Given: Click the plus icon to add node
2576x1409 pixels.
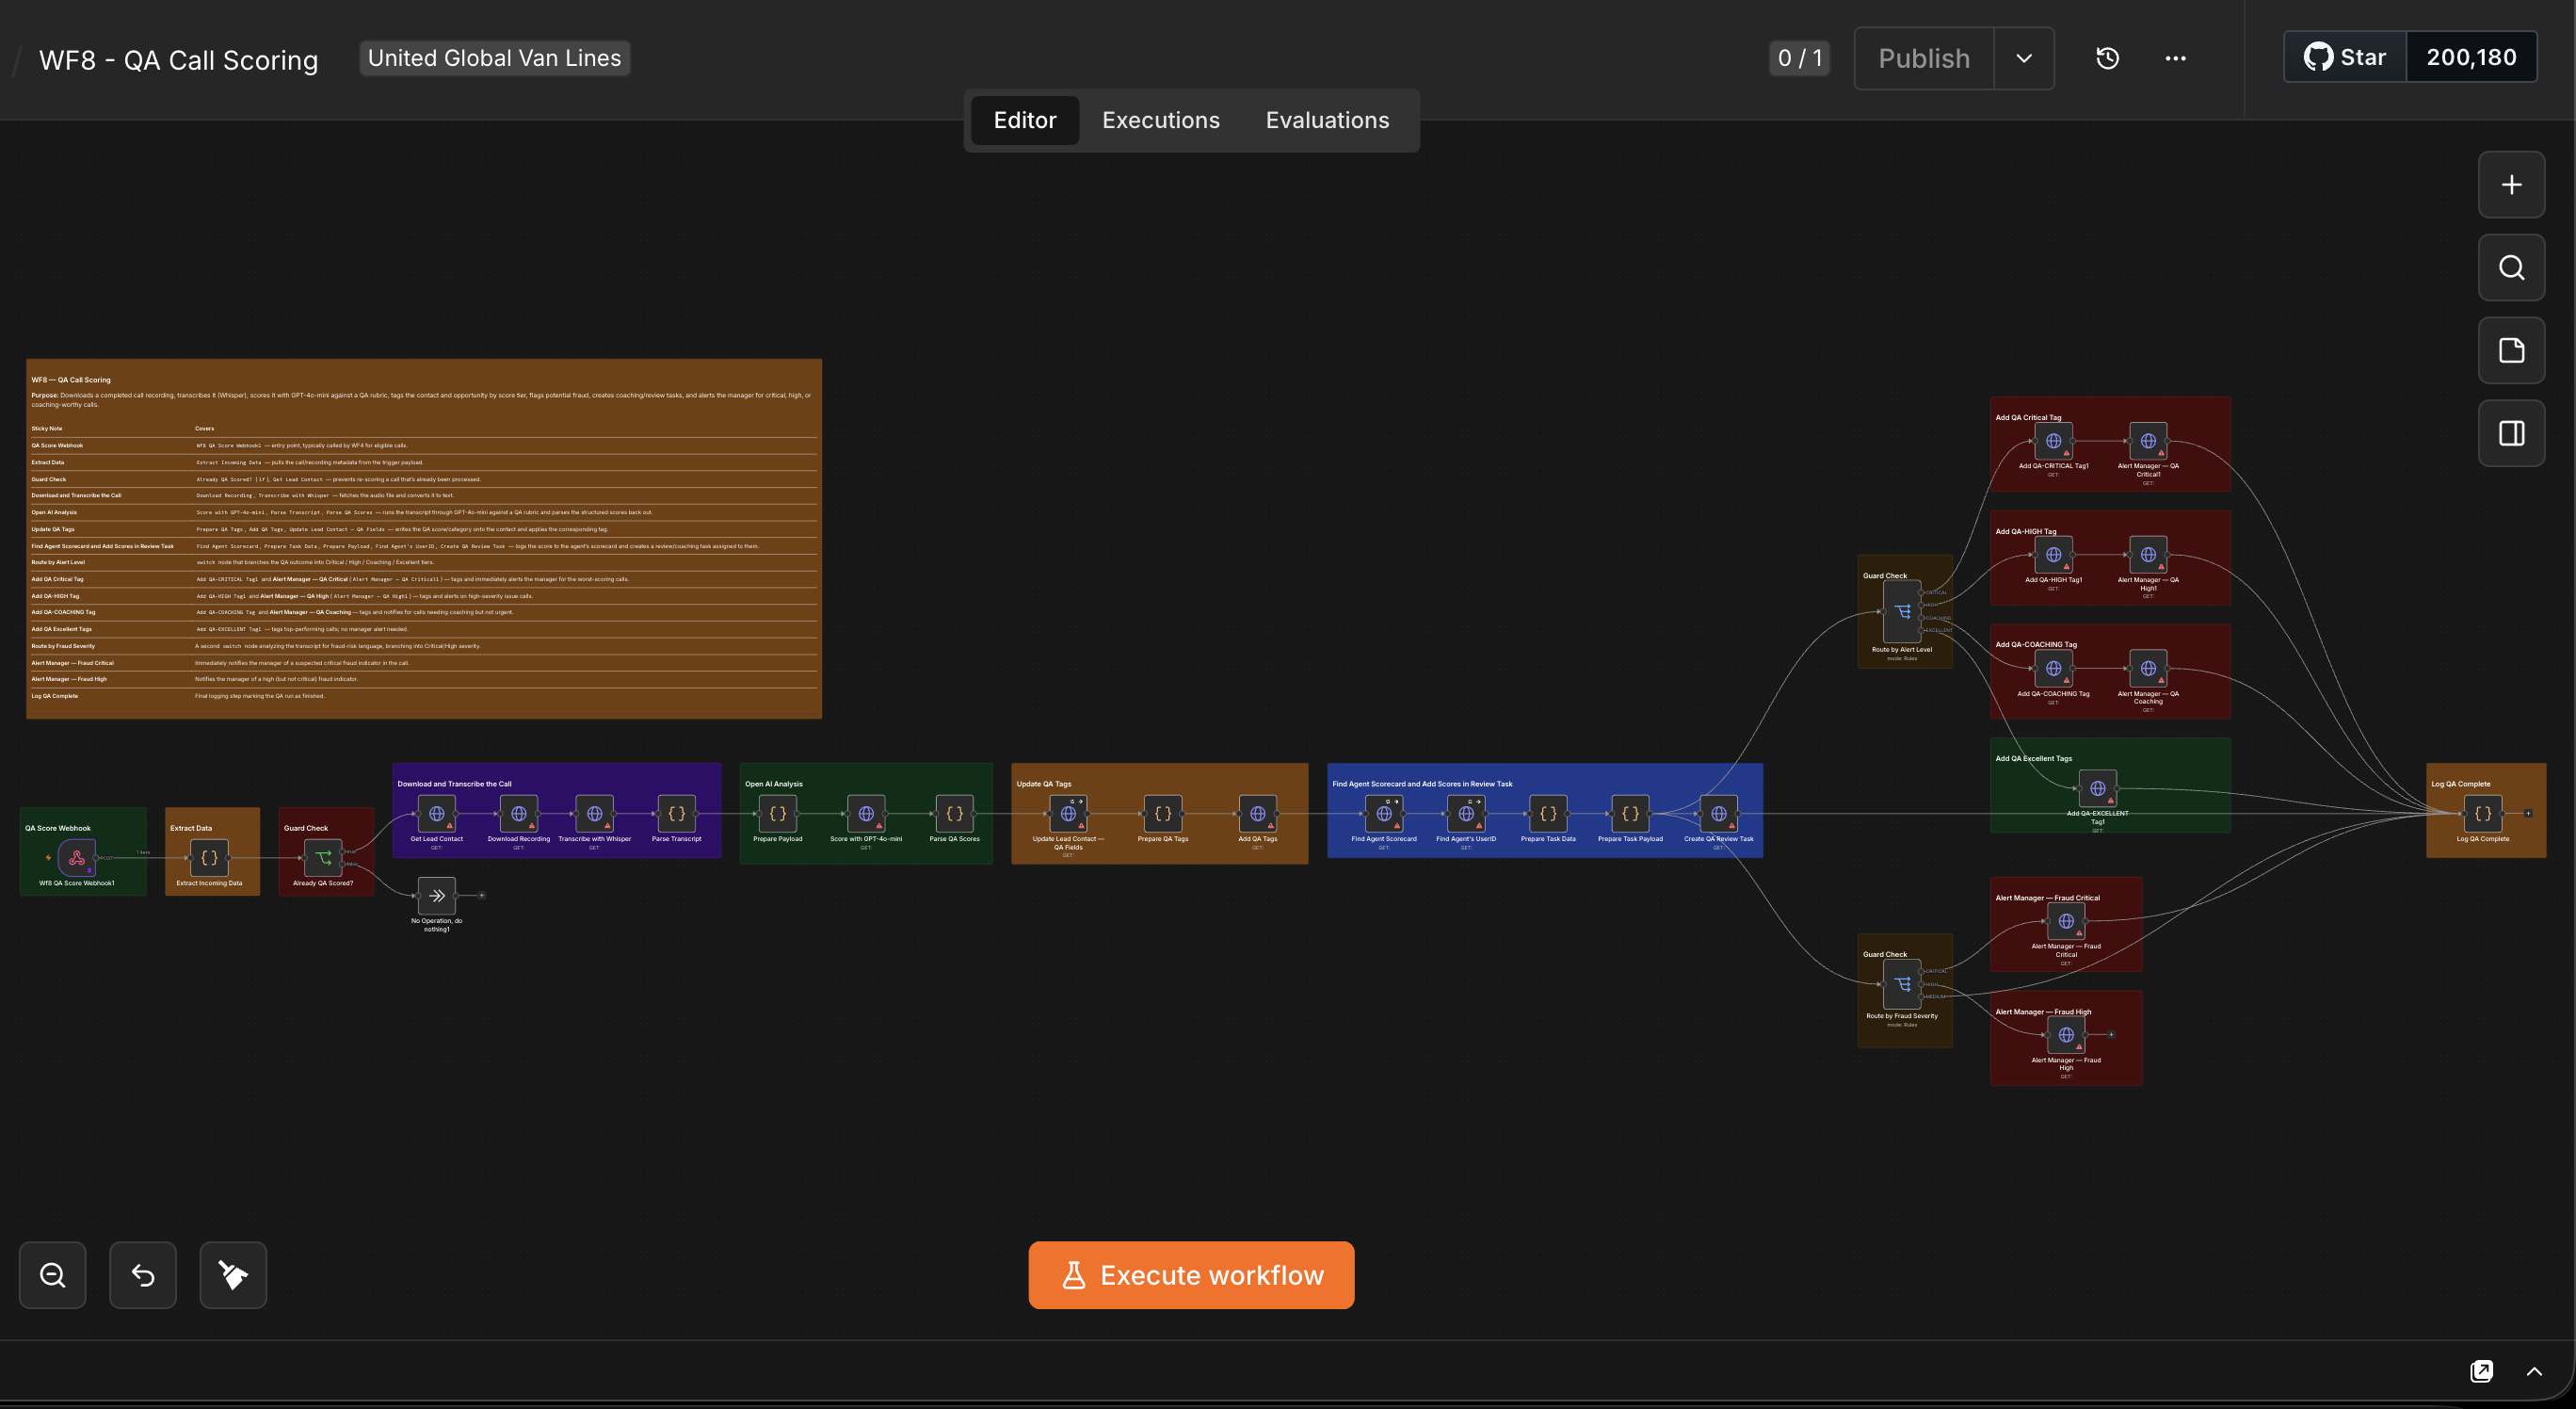Looking at the screenshot, I should 2511,185.
